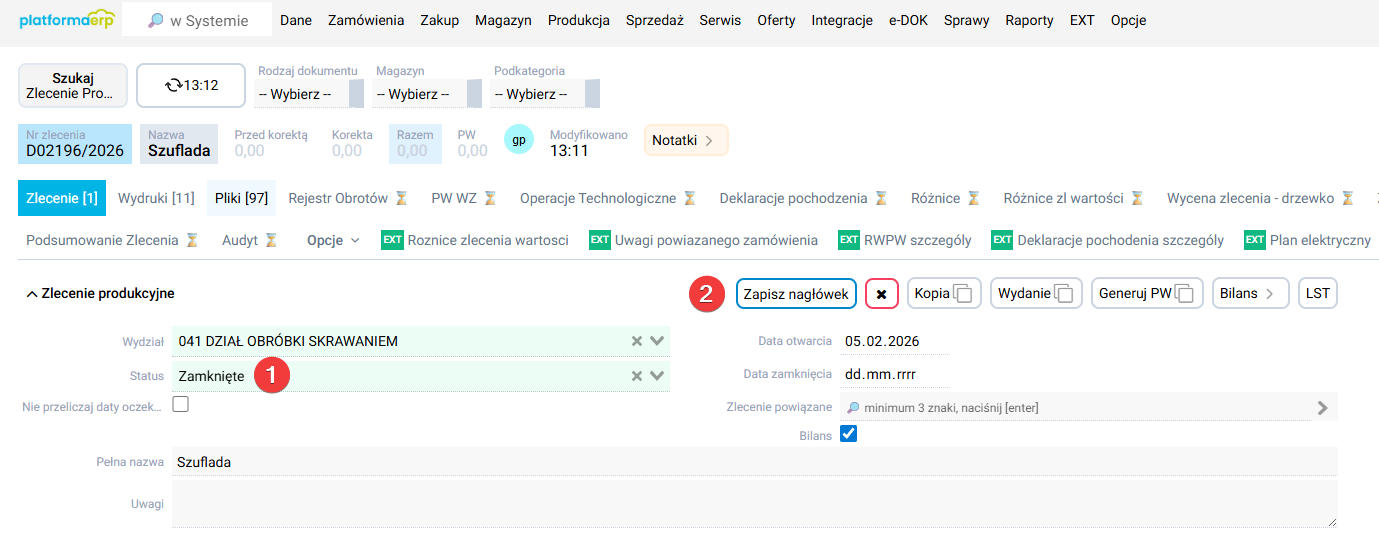The height and width of the screenshot is (544, 1379).
Task: Open the Zamówienia menu
Action: pos(366,20)
